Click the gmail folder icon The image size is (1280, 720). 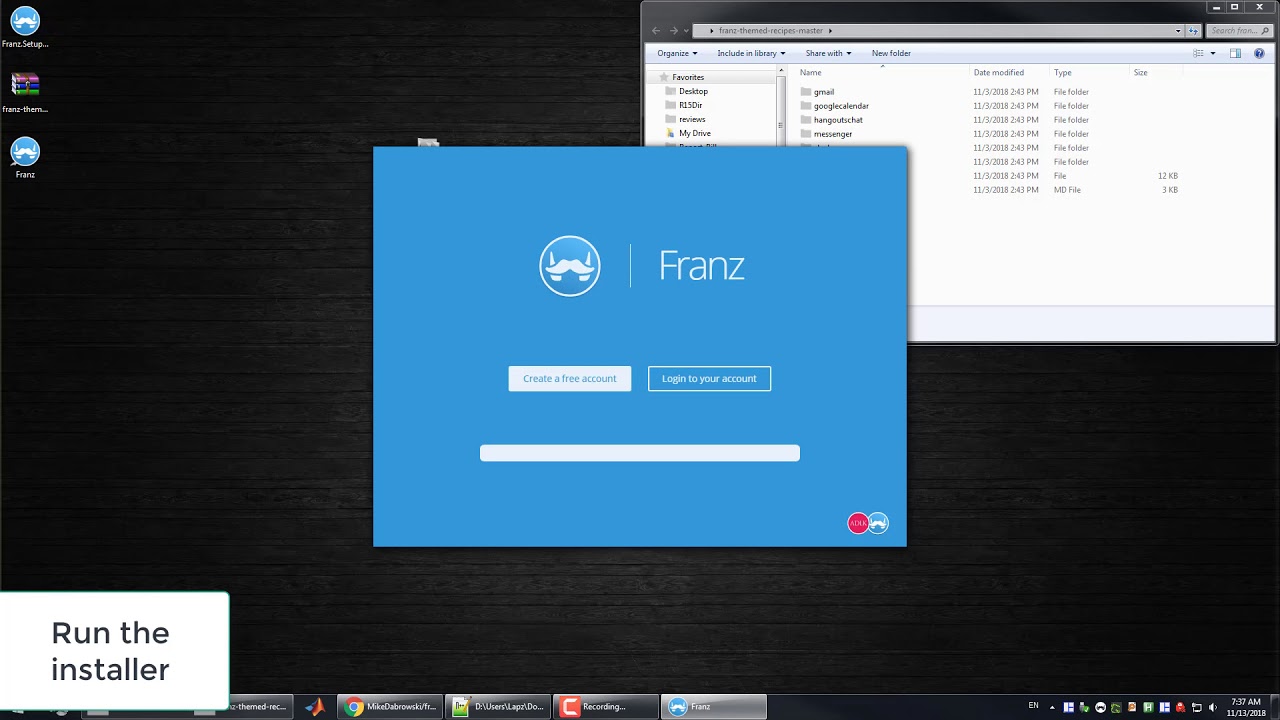(x=805, y=92)
